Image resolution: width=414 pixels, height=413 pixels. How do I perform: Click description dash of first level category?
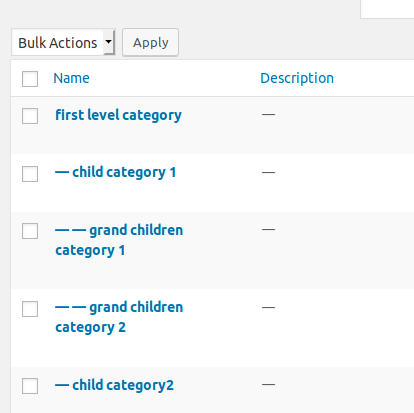(268, 115)
